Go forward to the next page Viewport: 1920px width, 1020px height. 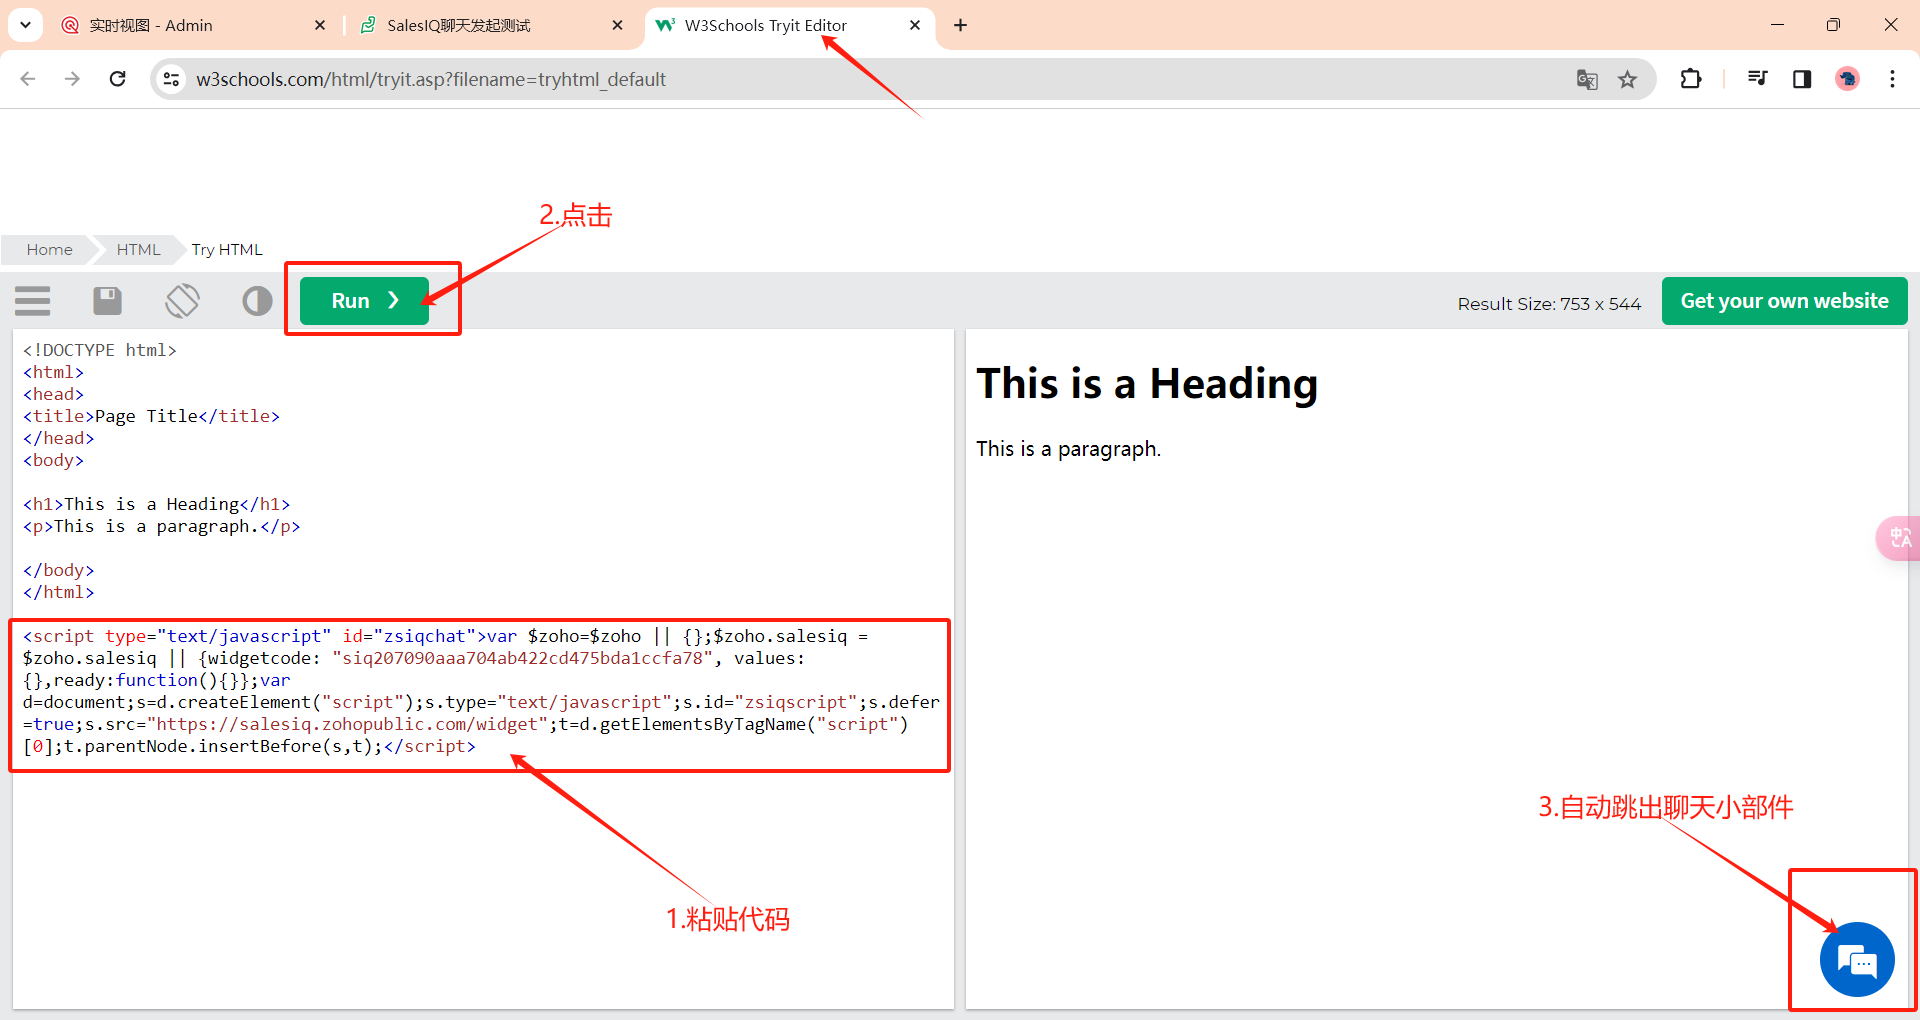coord(72,79)
